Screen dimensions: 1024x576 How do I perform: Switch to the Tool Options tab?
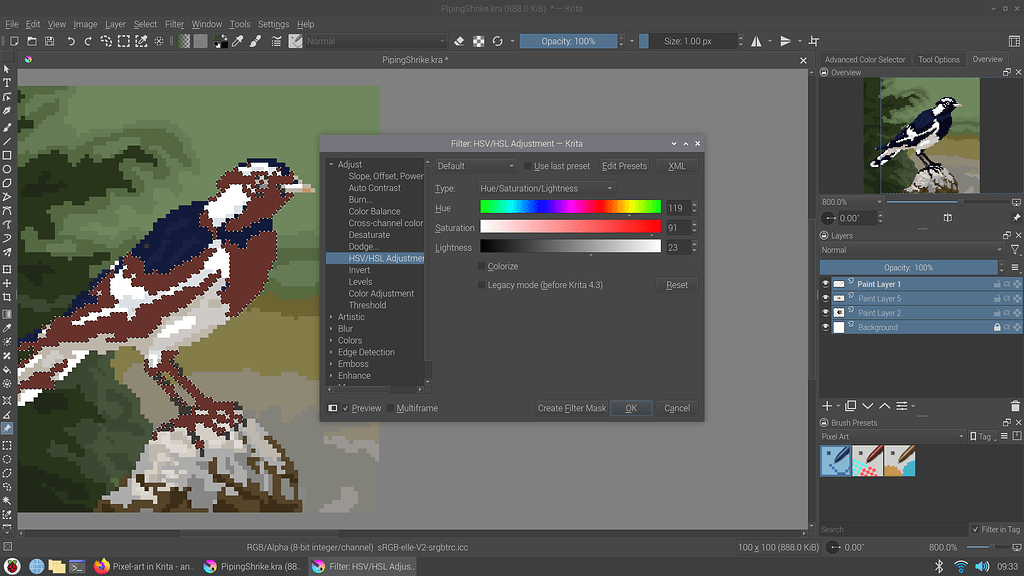coord(938,60)
